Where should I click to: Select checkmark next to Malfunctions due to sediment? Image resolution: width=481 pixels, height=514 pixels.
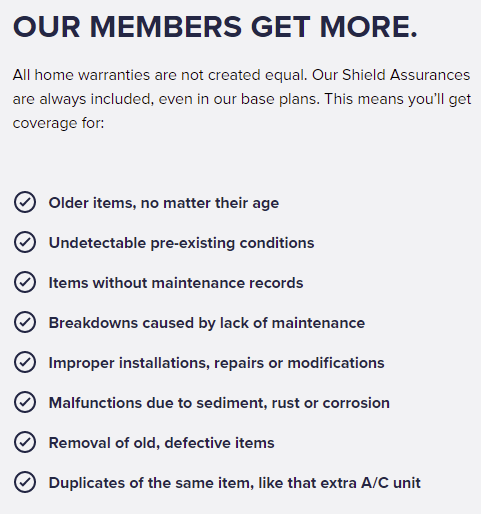point(25,402)
